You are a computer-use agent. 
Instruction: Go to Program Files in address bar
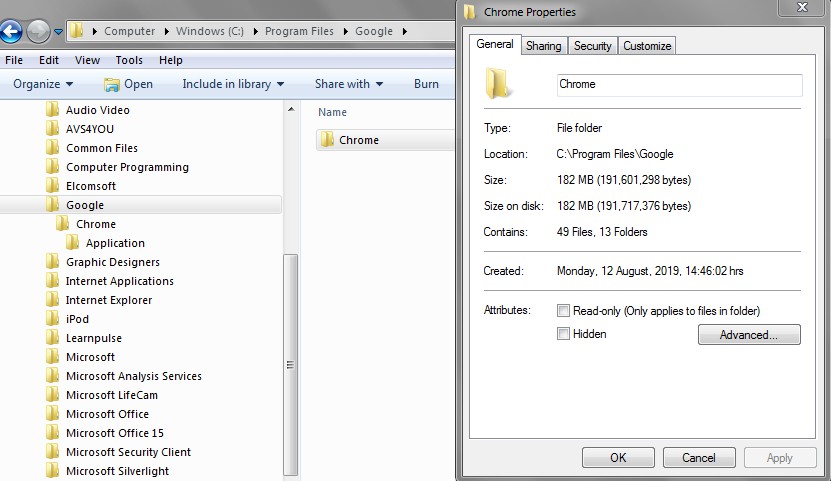click(x=299, y=31)
